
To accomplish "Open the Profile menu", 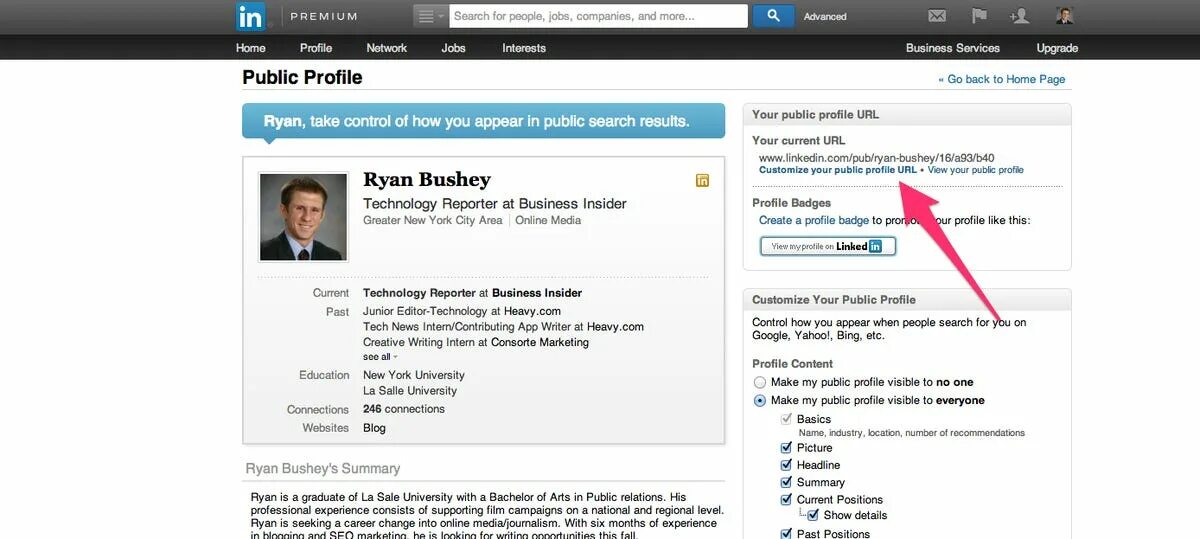I will click(x=316, y=48).
